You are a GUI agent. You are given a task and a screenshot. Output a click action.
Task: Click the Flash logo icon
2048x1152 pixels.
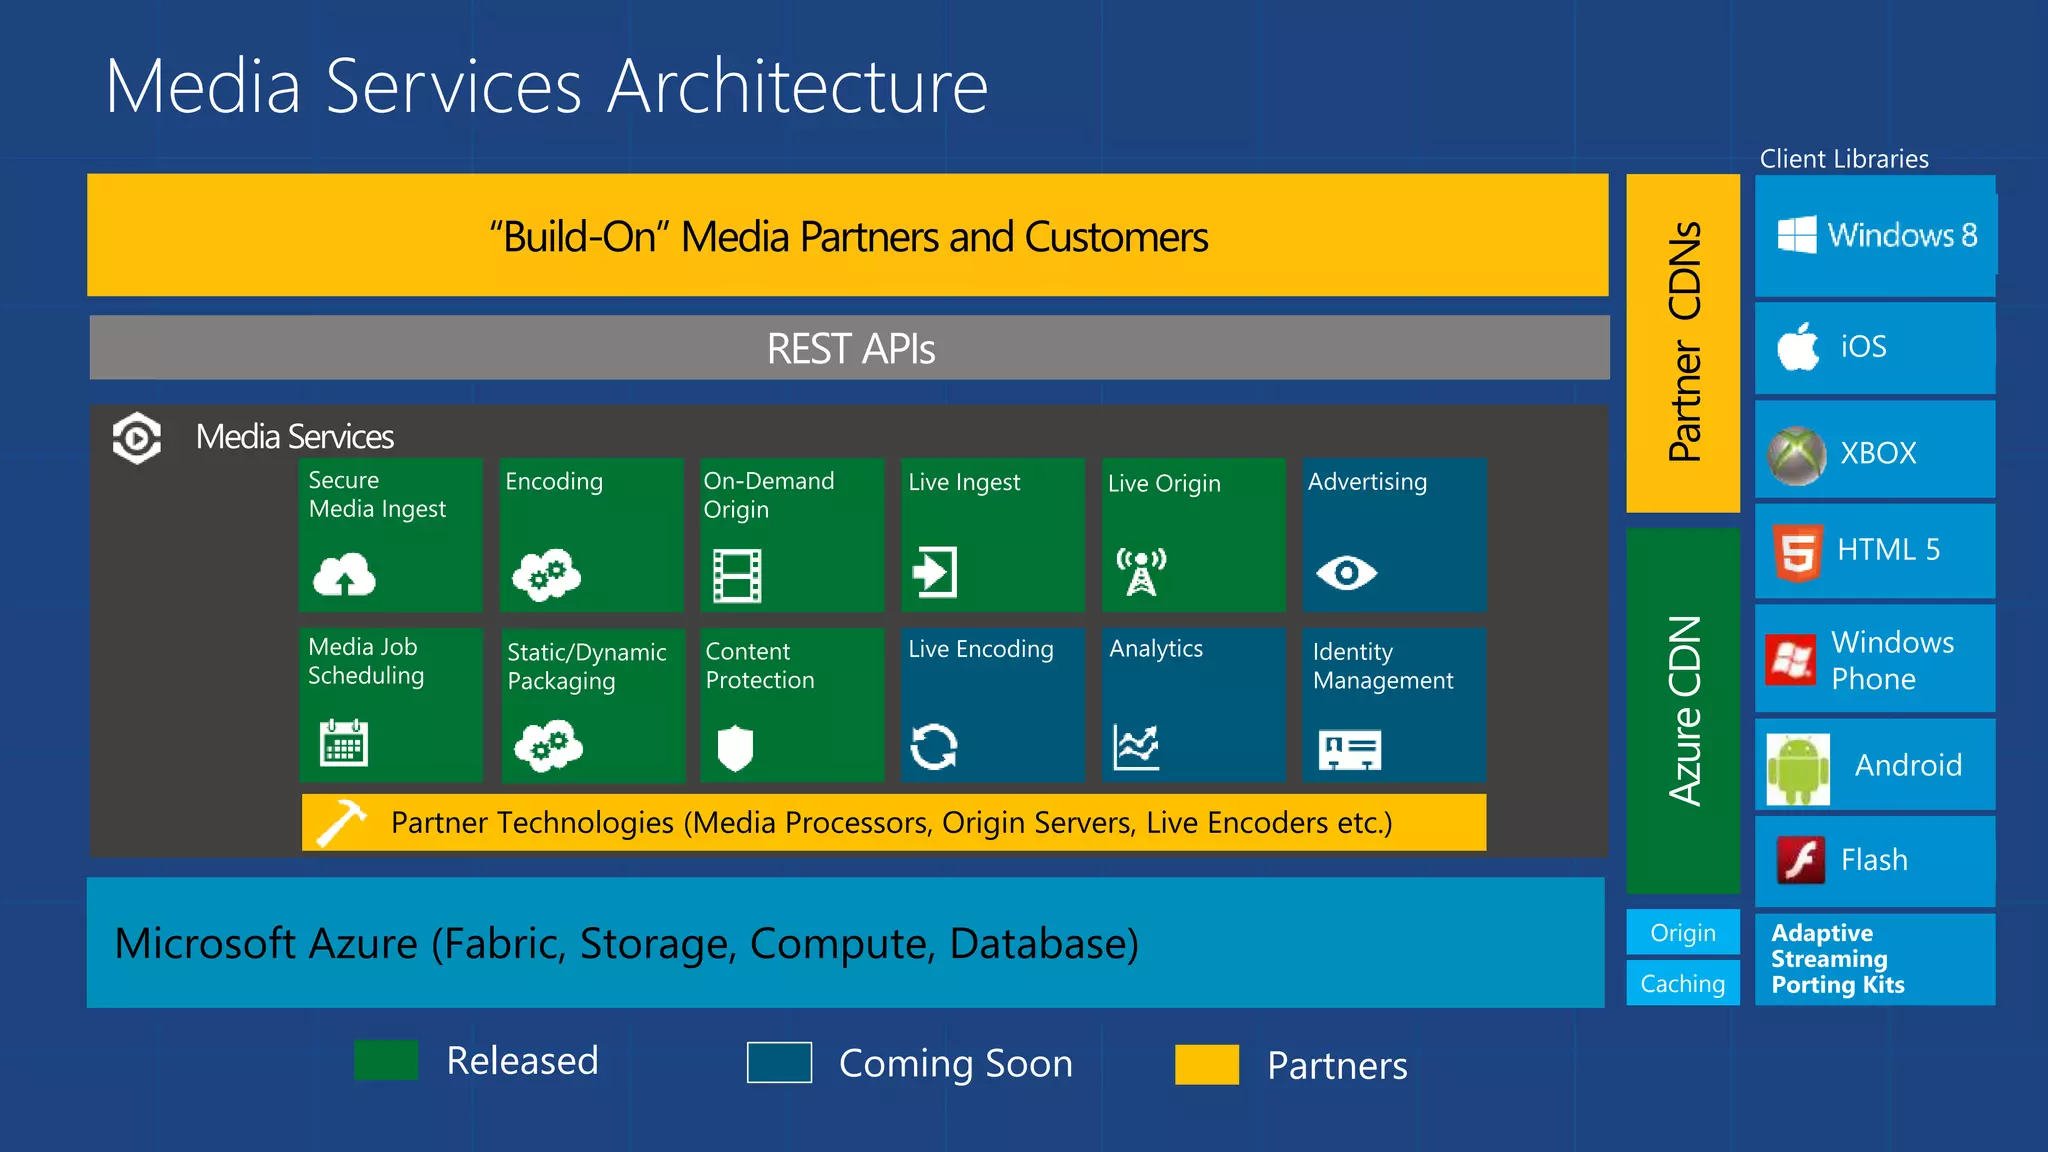pyautogui.click(x=1801, y=860)
